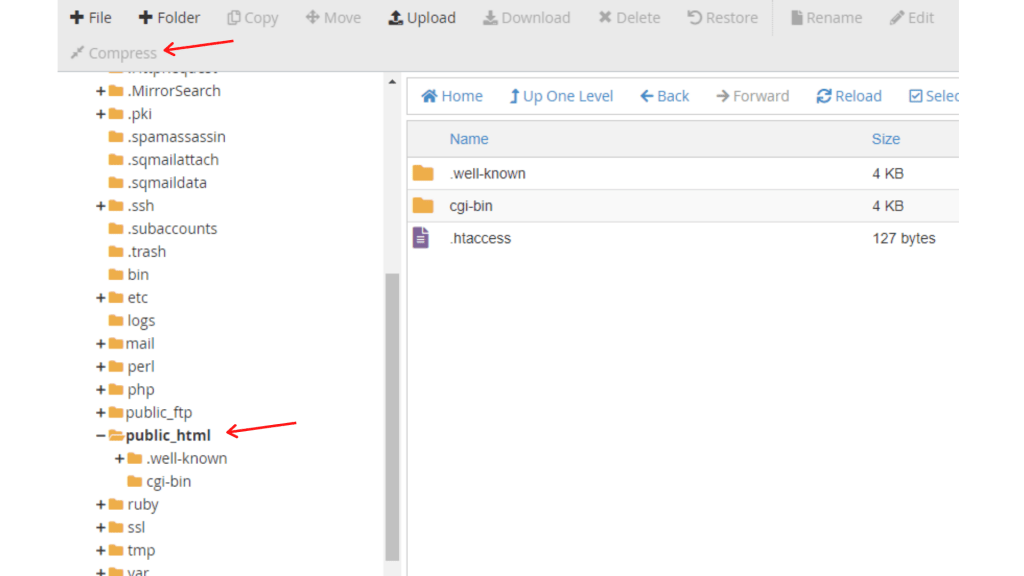Sort files by the Size column header
The width and height of the screenshot is (1024, 576).
pos(885,139)
